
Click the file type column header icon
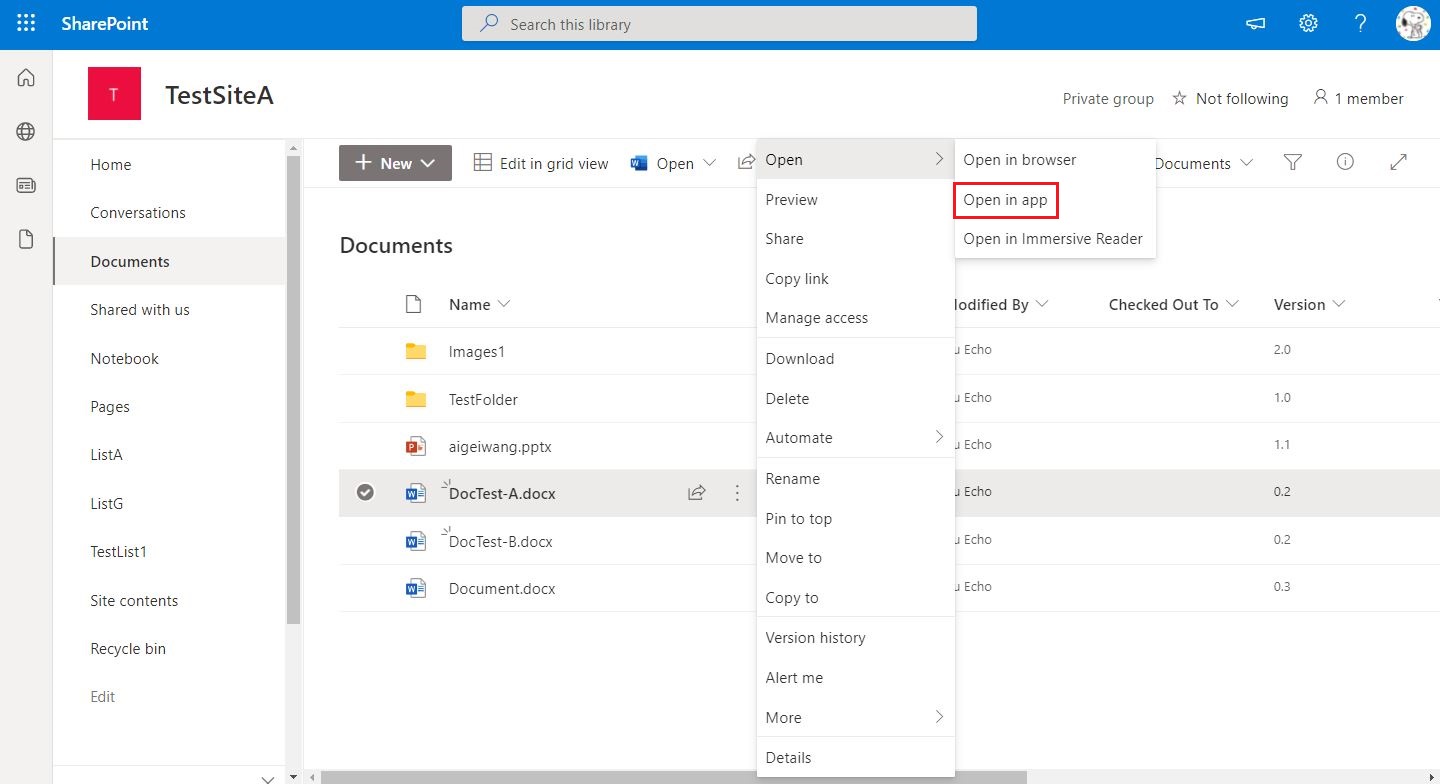413,304
